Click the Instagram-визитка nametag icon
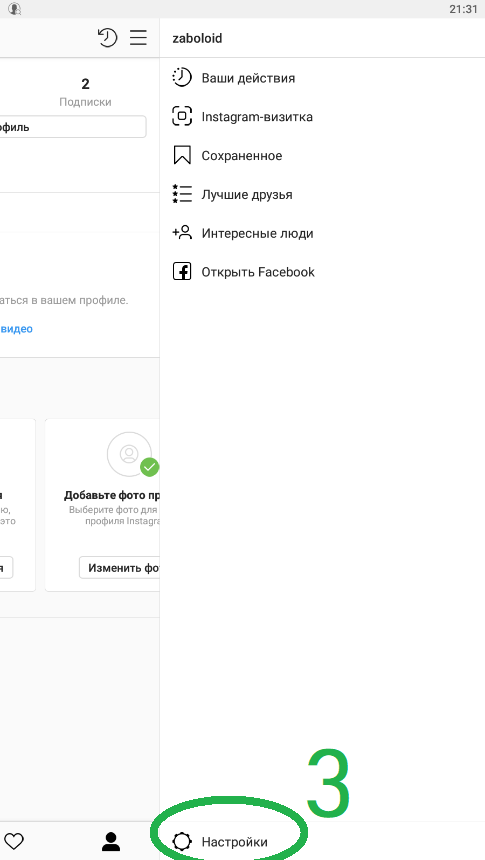Screen dimensions: 485x860 pos(182,116)
